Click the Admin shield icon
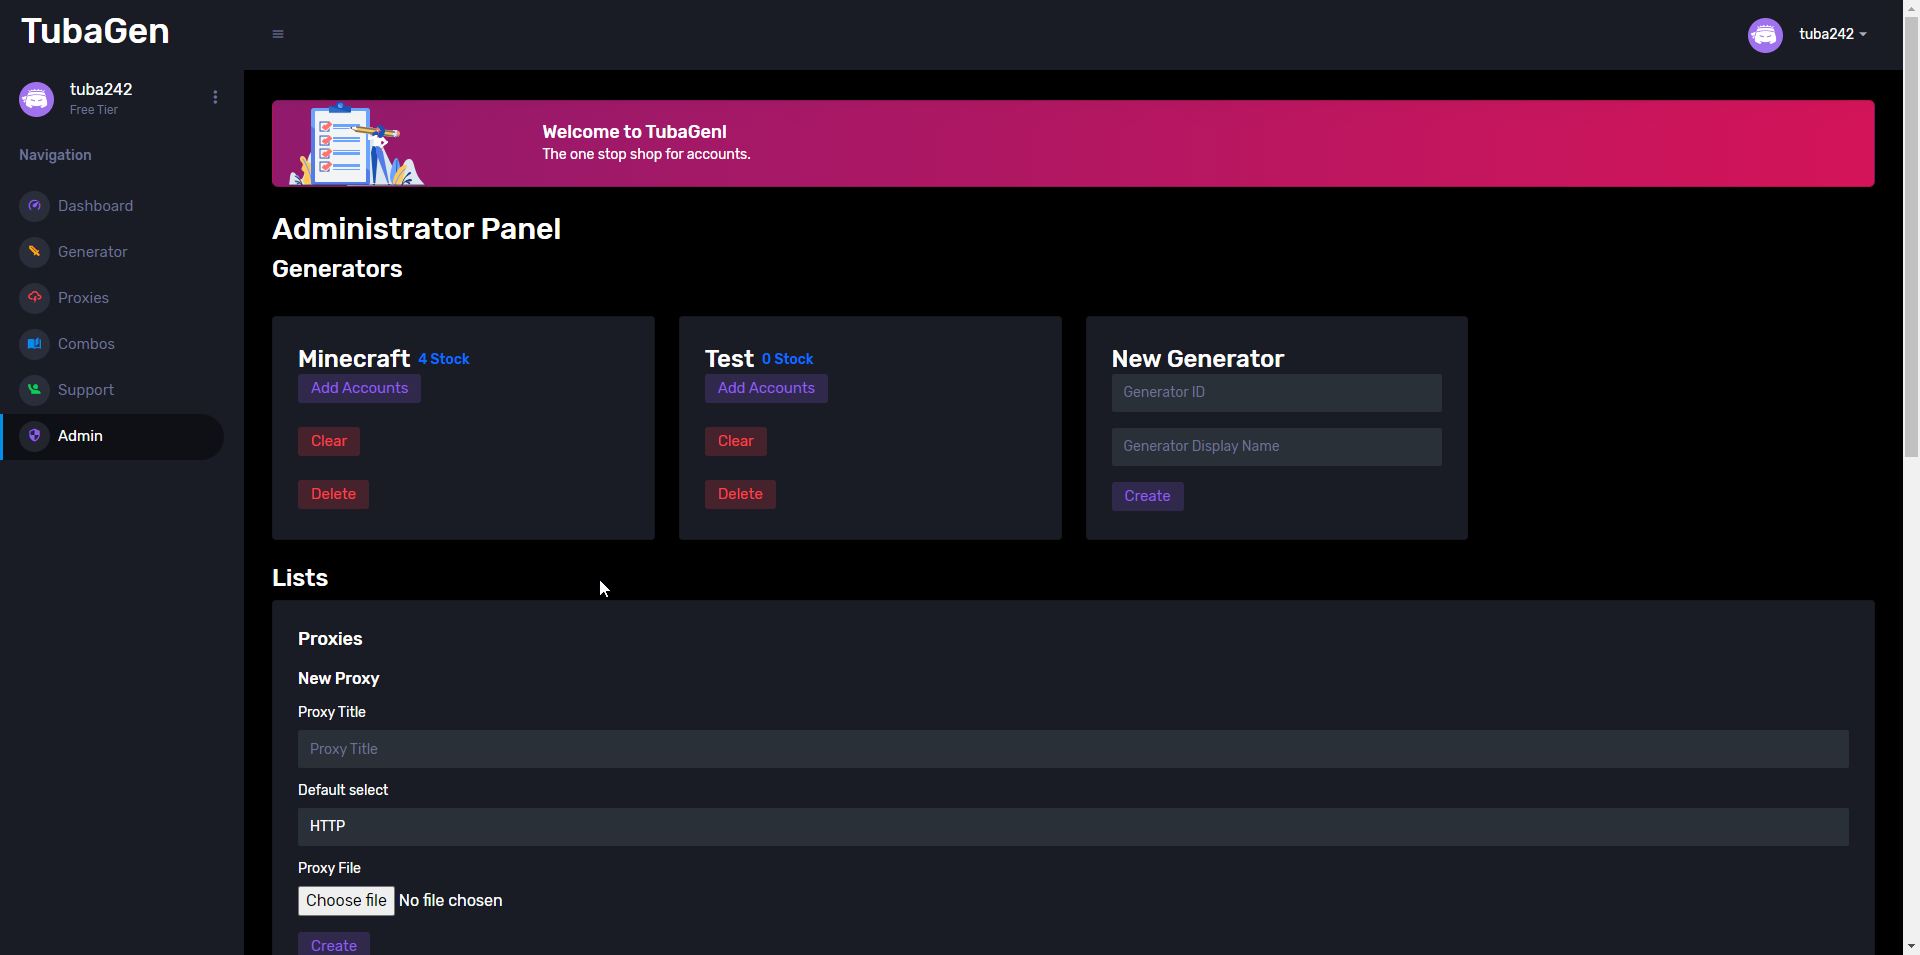 pyautogui.click(x=35, y=436)
